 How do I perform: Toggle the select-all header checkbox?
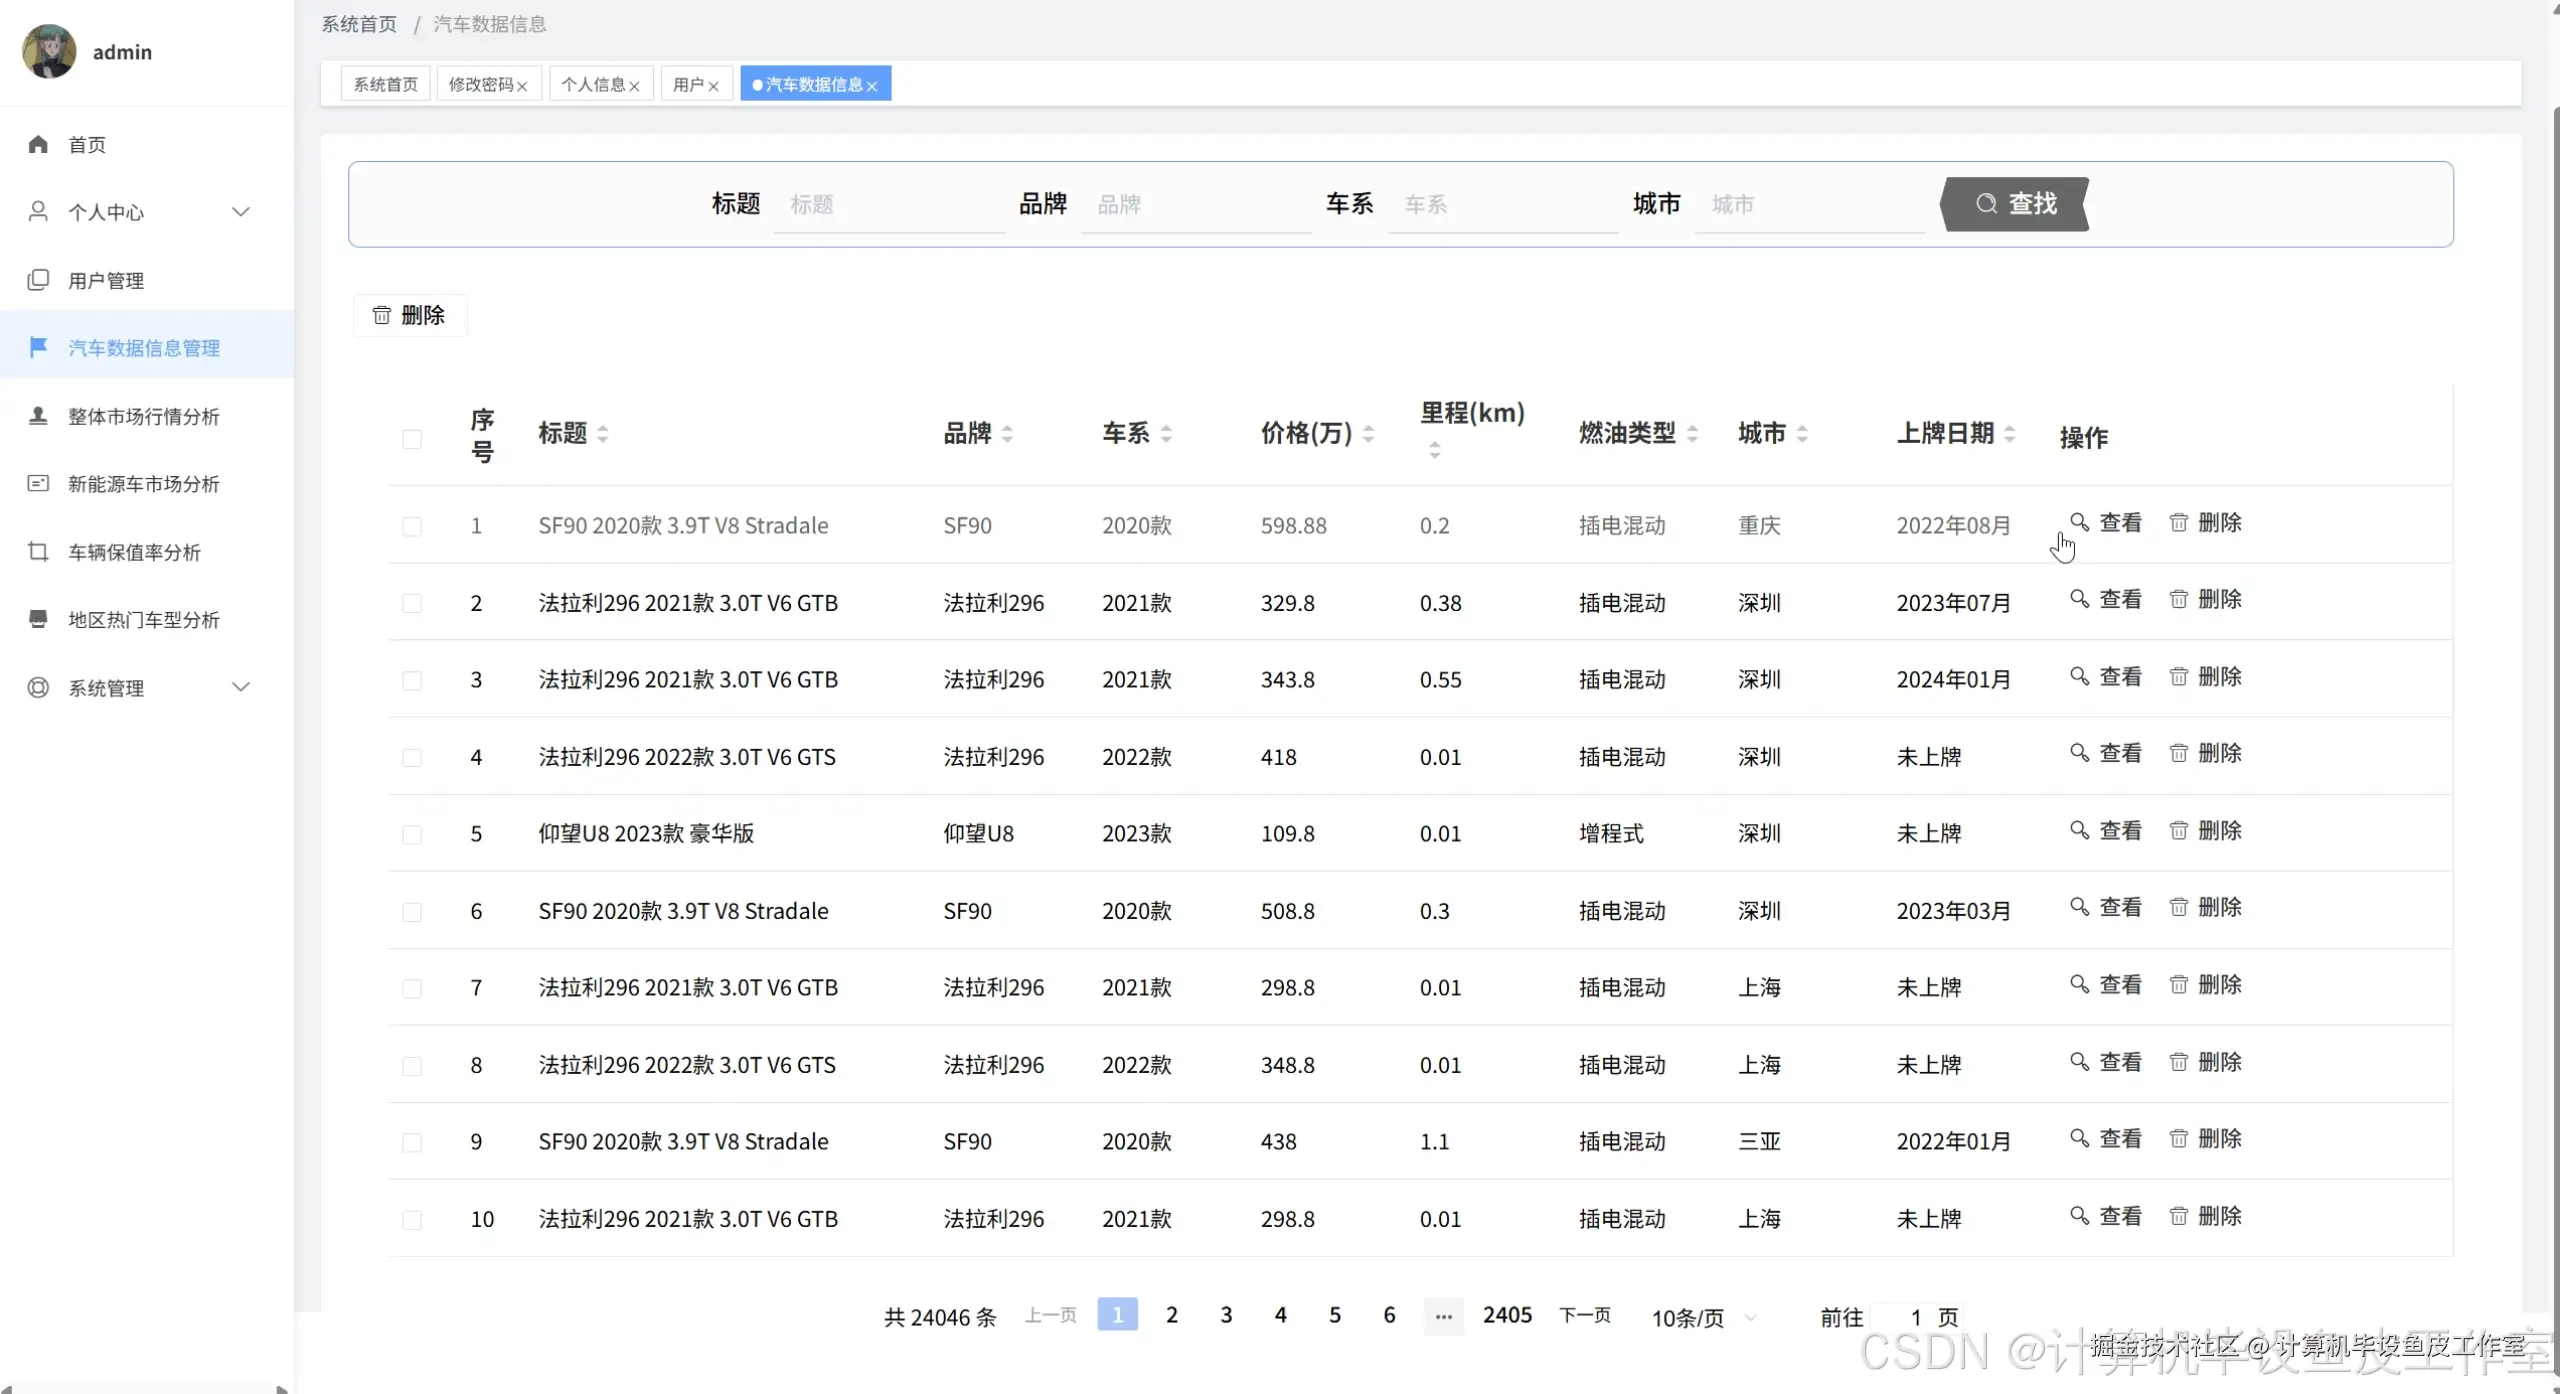pos(412,439)
